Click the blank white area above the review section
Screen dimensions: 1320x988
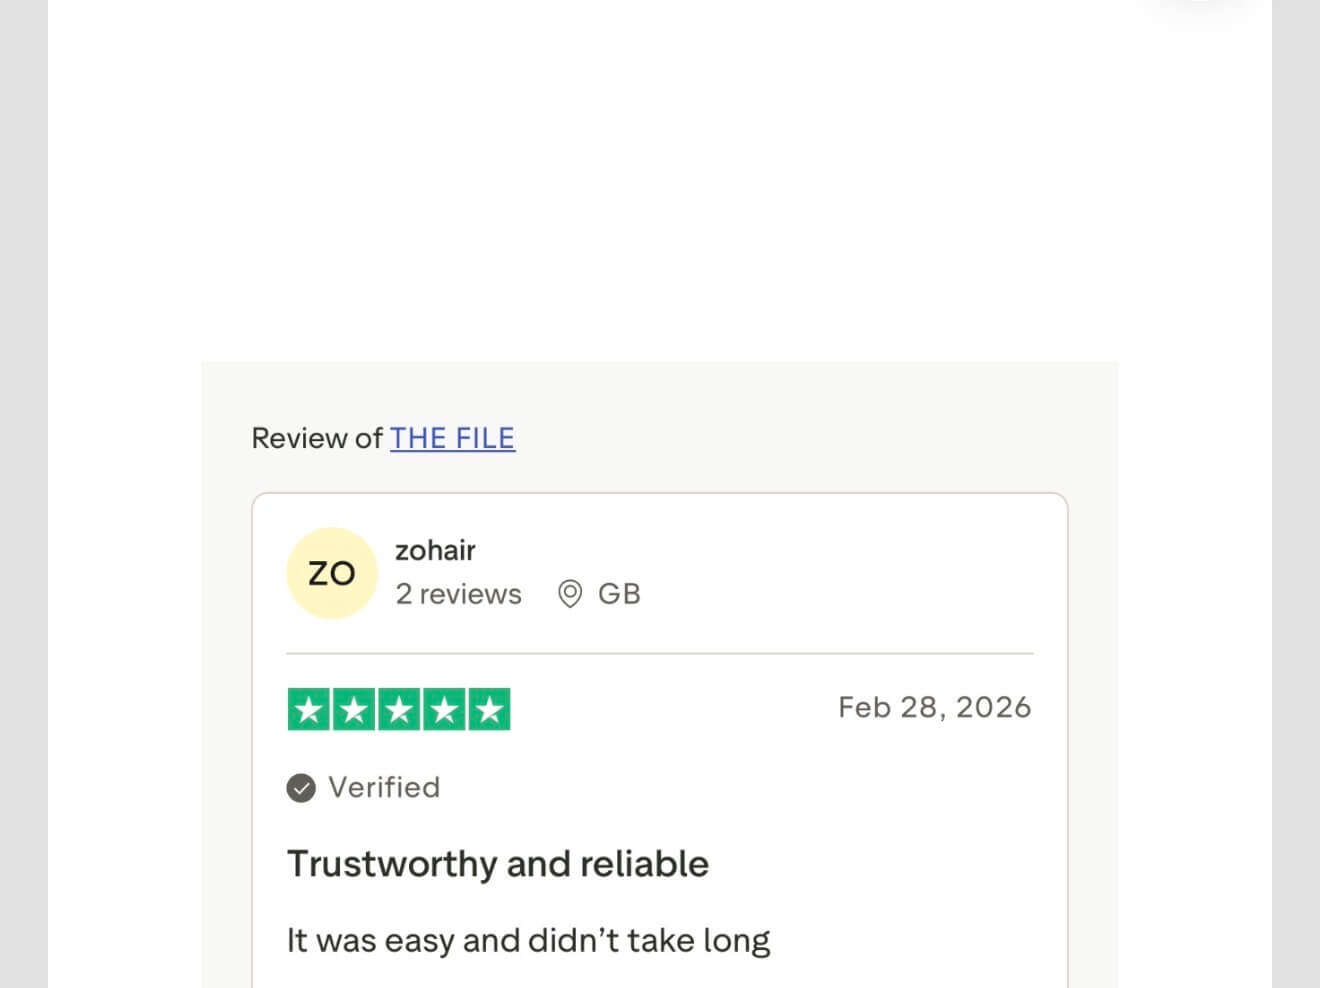[x=660, y=180]
